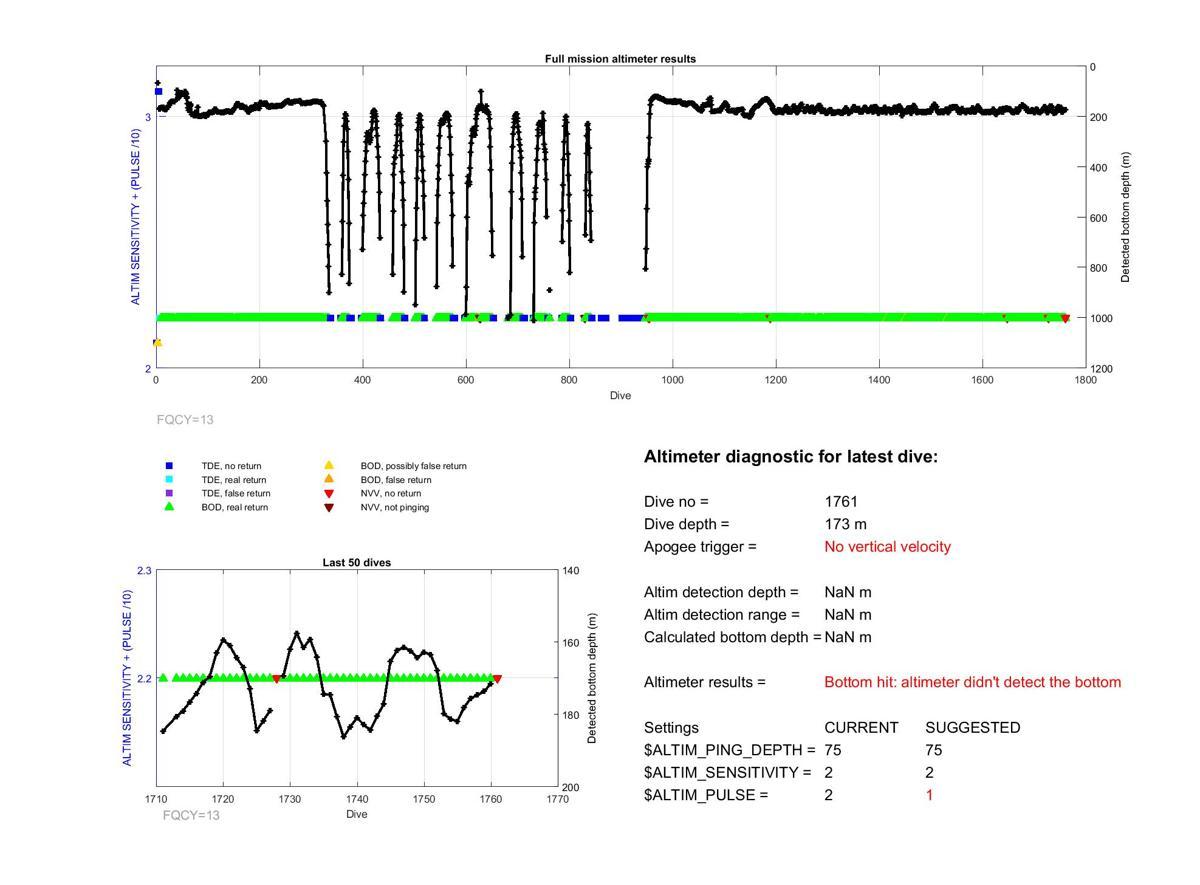
Task: Select the red 'Bottom hit: altimeter didn't detect the bottom' message
Action: [973, 682]
